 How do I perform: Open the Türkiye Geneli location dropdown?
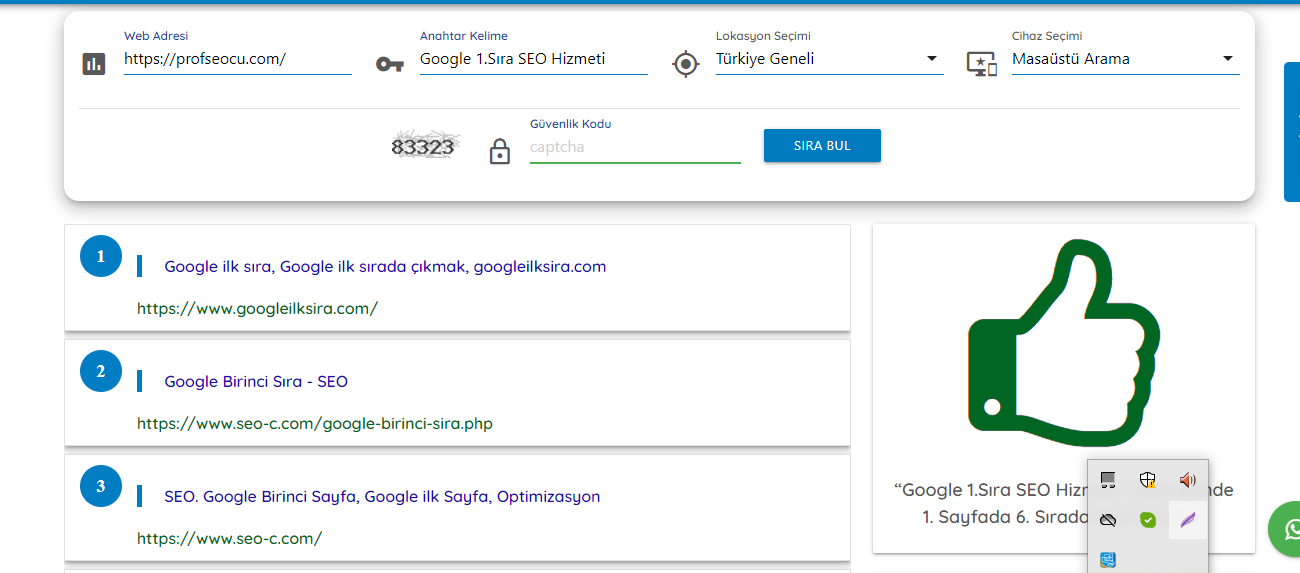[x=829, y=59]
